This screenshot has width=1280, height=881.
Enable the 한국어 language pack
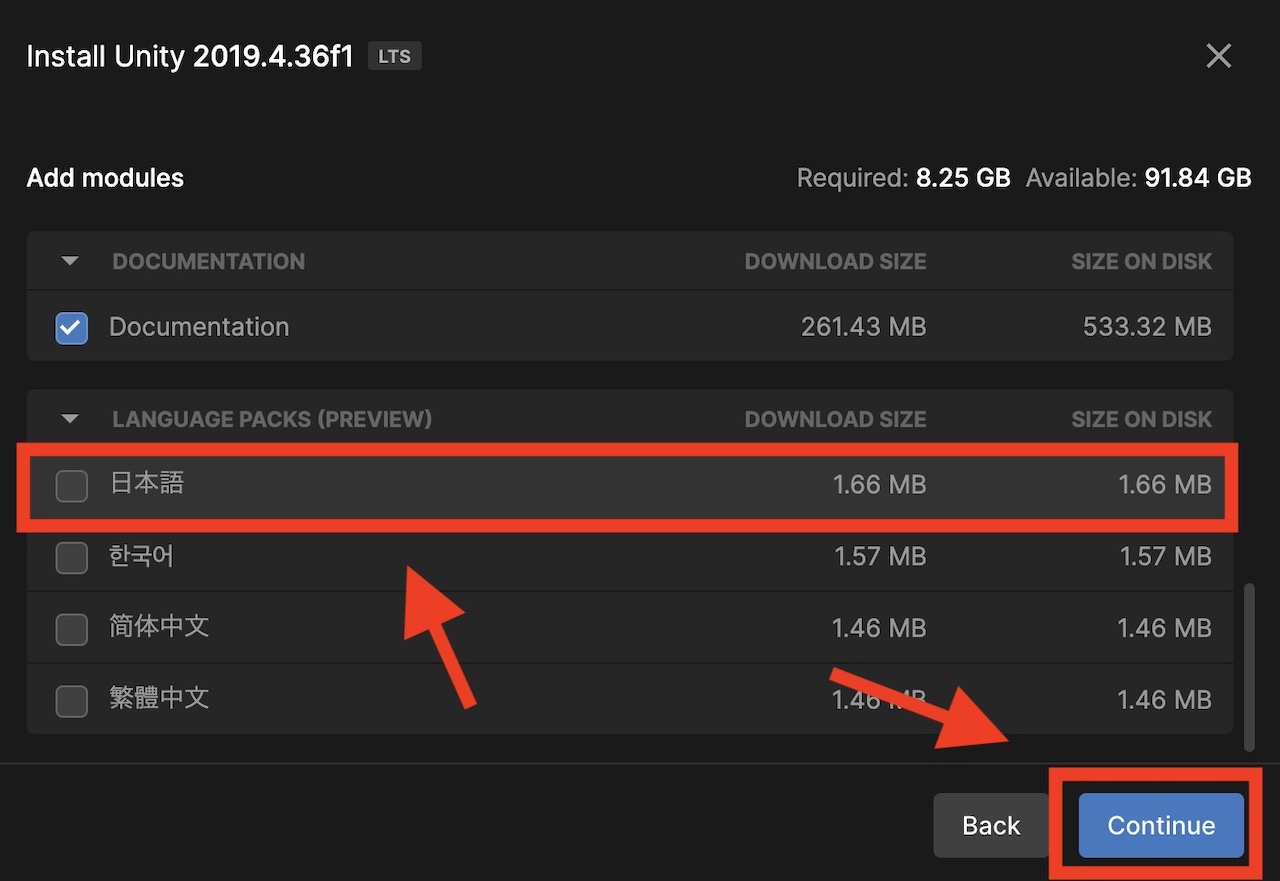click(71, 556)
